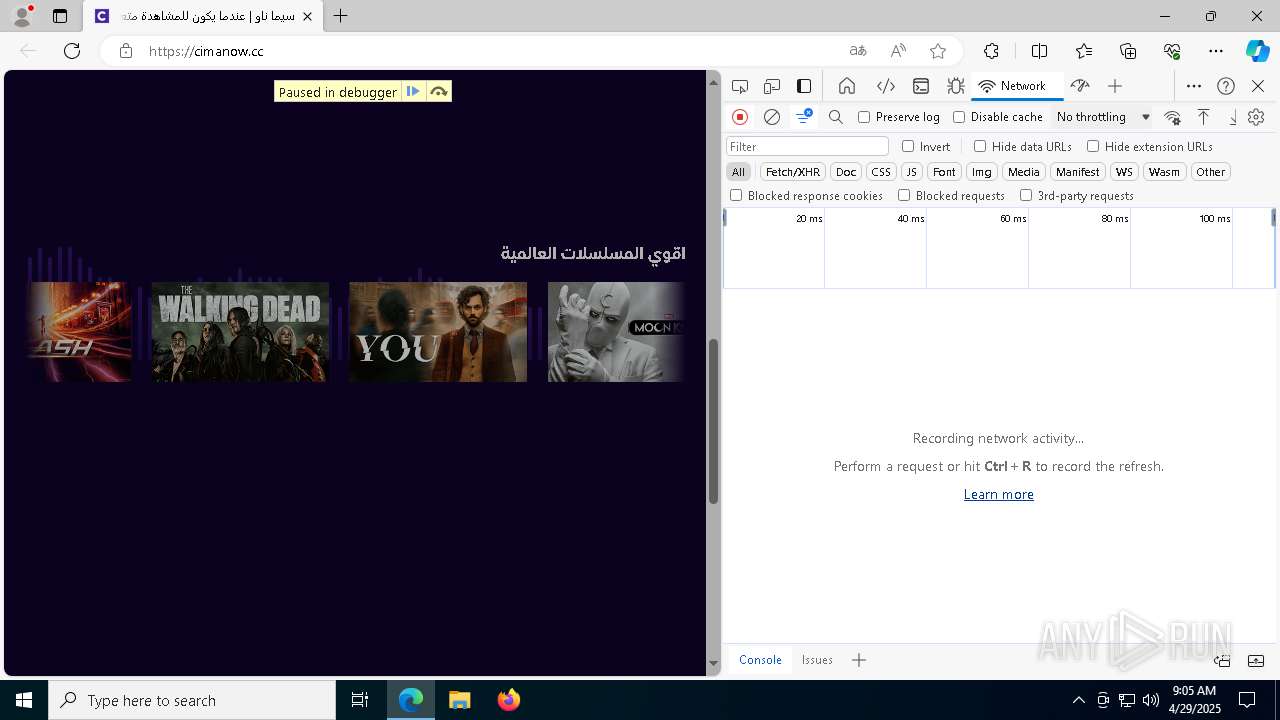Viewport: 1280px width, 720px height.
Task: Toggle the network filter bar icon
Action: tap(803, 117)
